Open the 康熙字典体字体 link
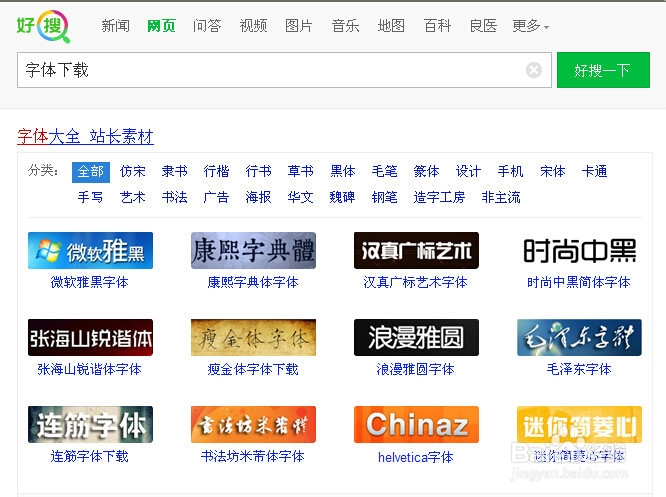 (253, 282)
